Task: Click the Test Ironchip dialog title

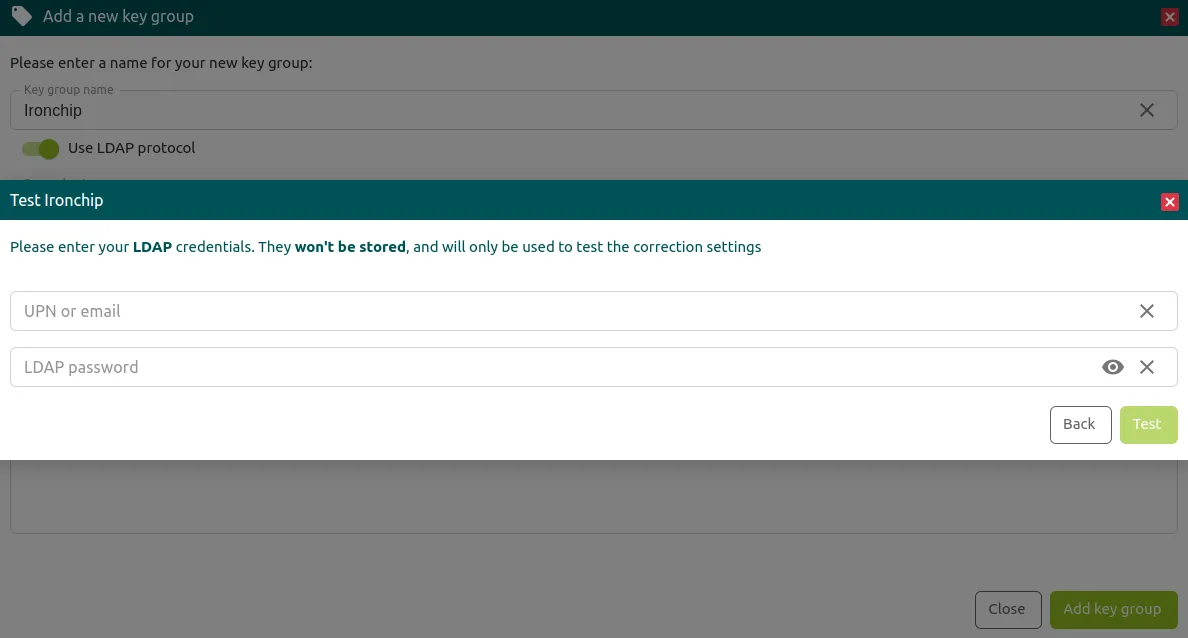Action: coord(57,201)
